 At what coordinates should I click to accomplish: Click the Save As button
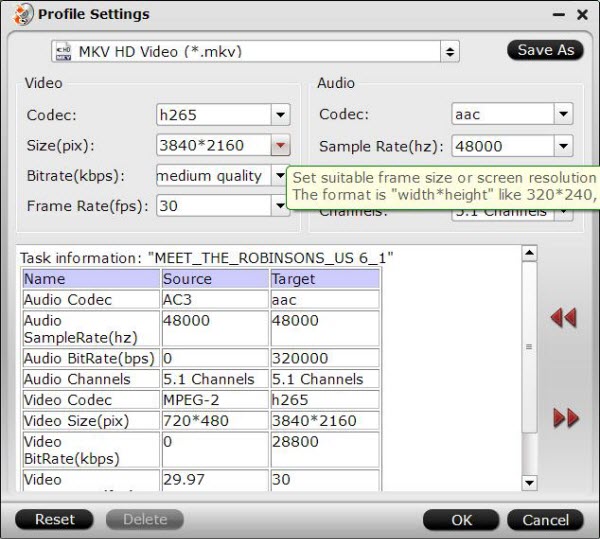pyautogui.click(x=545, y=50)
